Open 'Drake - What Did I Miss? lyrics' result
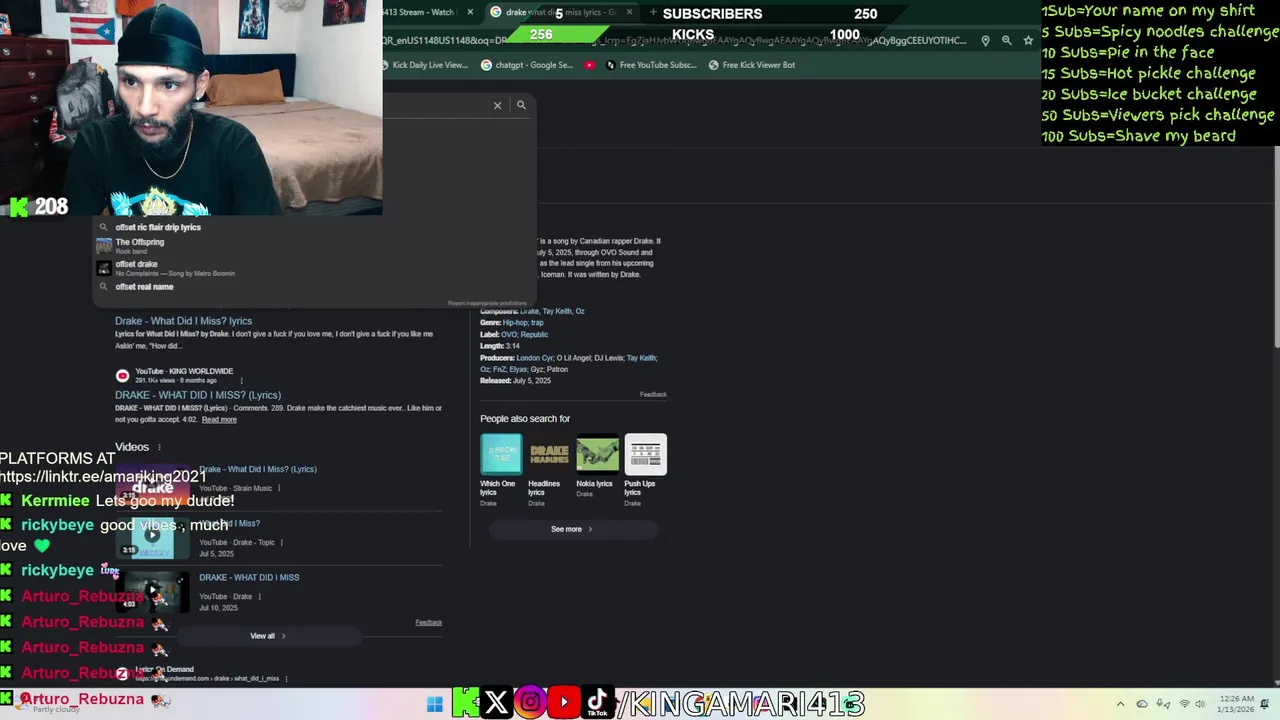This screenshot has width=1280, height=720. pyautogui.click(x=183, y=321)
